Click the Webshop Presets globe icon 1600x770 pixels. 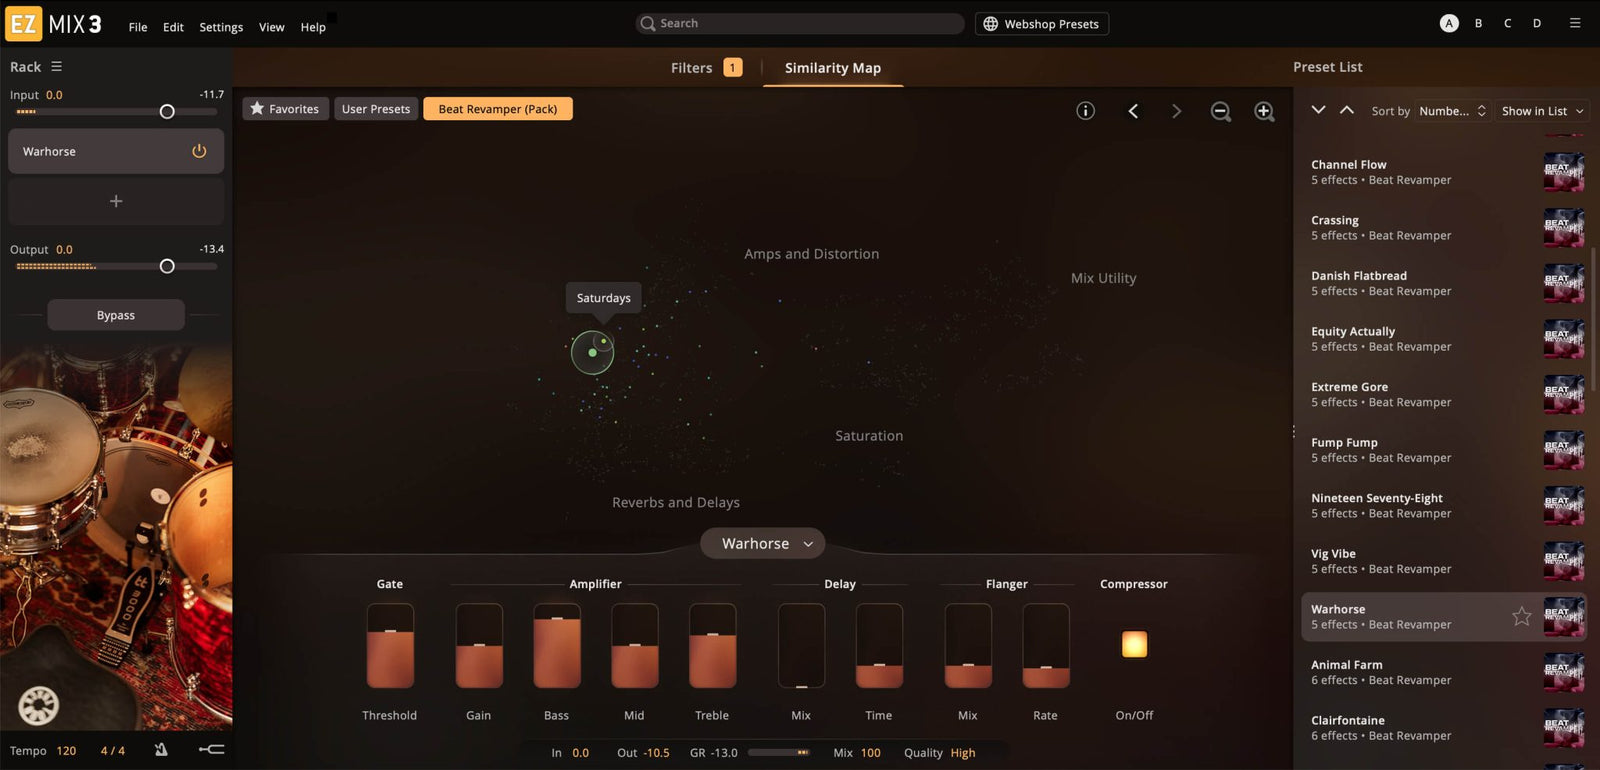990,24
